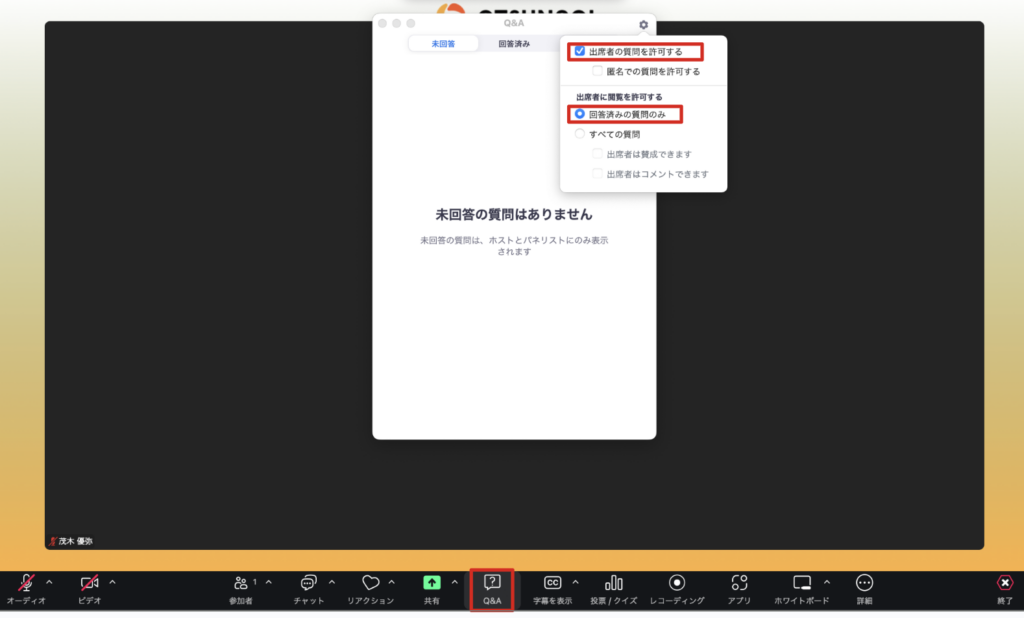1024x618 pixels.
Task: Expand video options arrow beside ビデオ
Action: tap(112, 582)
